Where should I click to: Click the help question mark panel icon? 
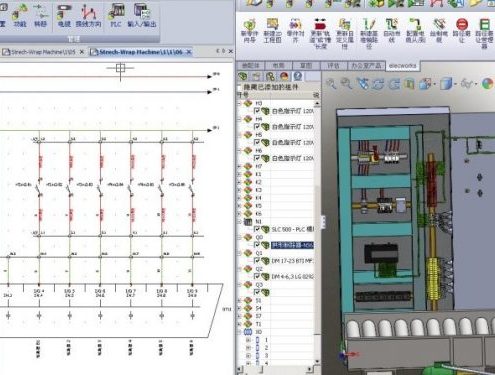297,76
